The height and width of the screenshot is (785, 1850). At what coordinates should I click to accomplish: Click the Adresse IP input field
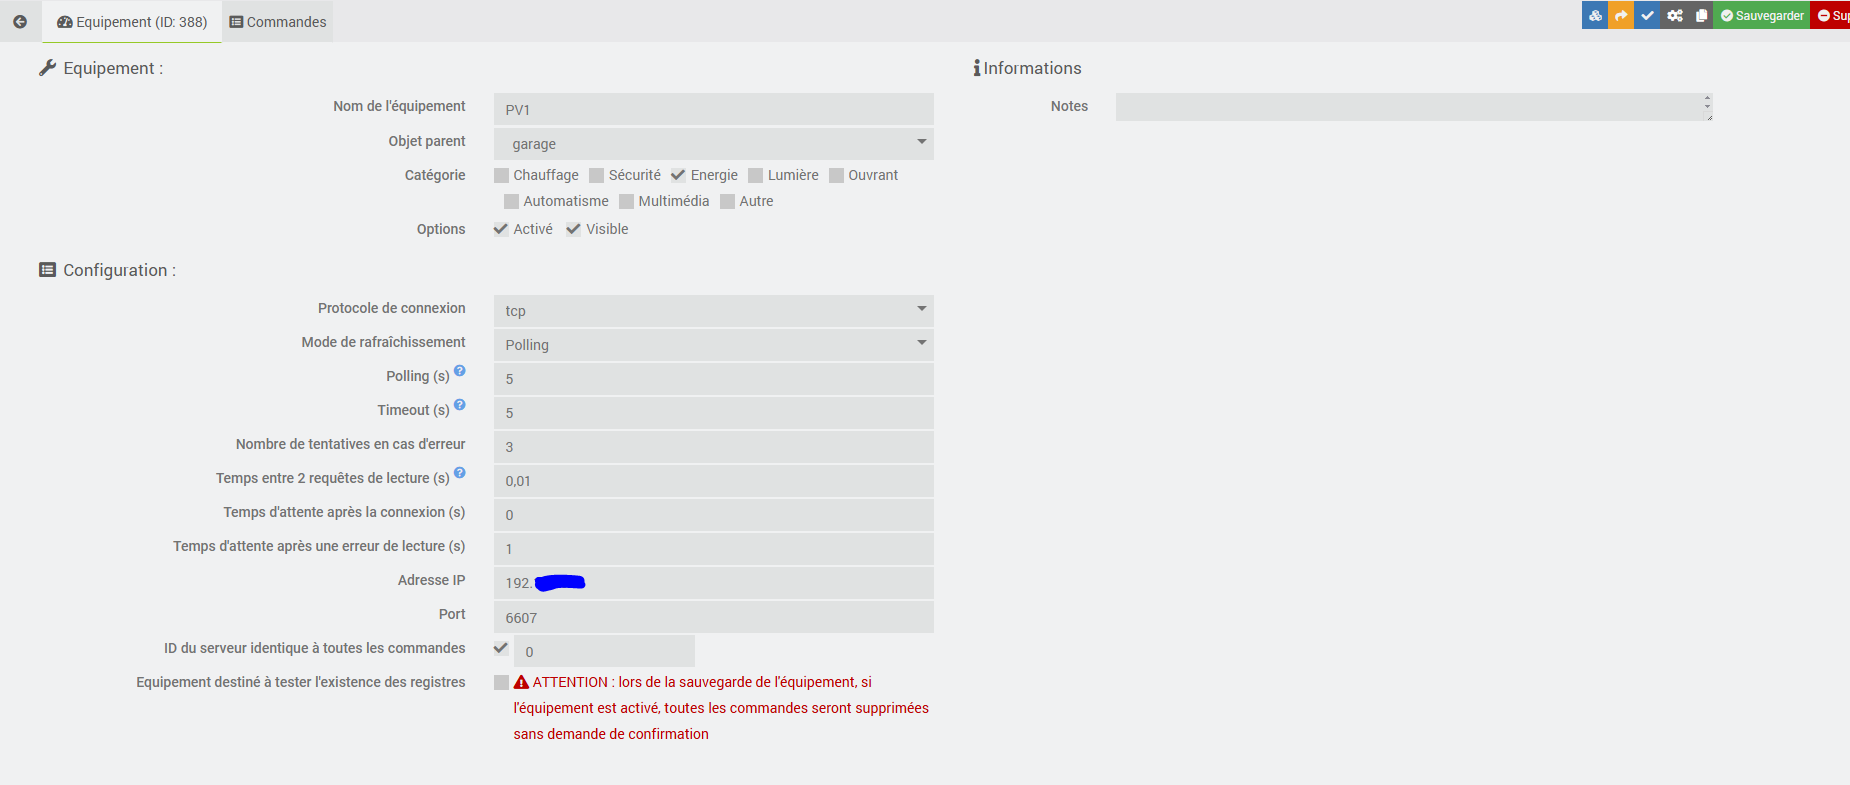tap(714, 583)
